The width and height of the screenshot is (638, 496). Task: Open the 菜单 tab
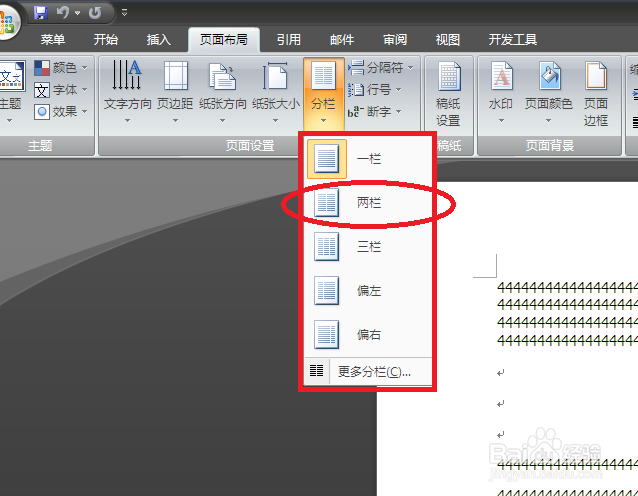click(x=53, y=39)
